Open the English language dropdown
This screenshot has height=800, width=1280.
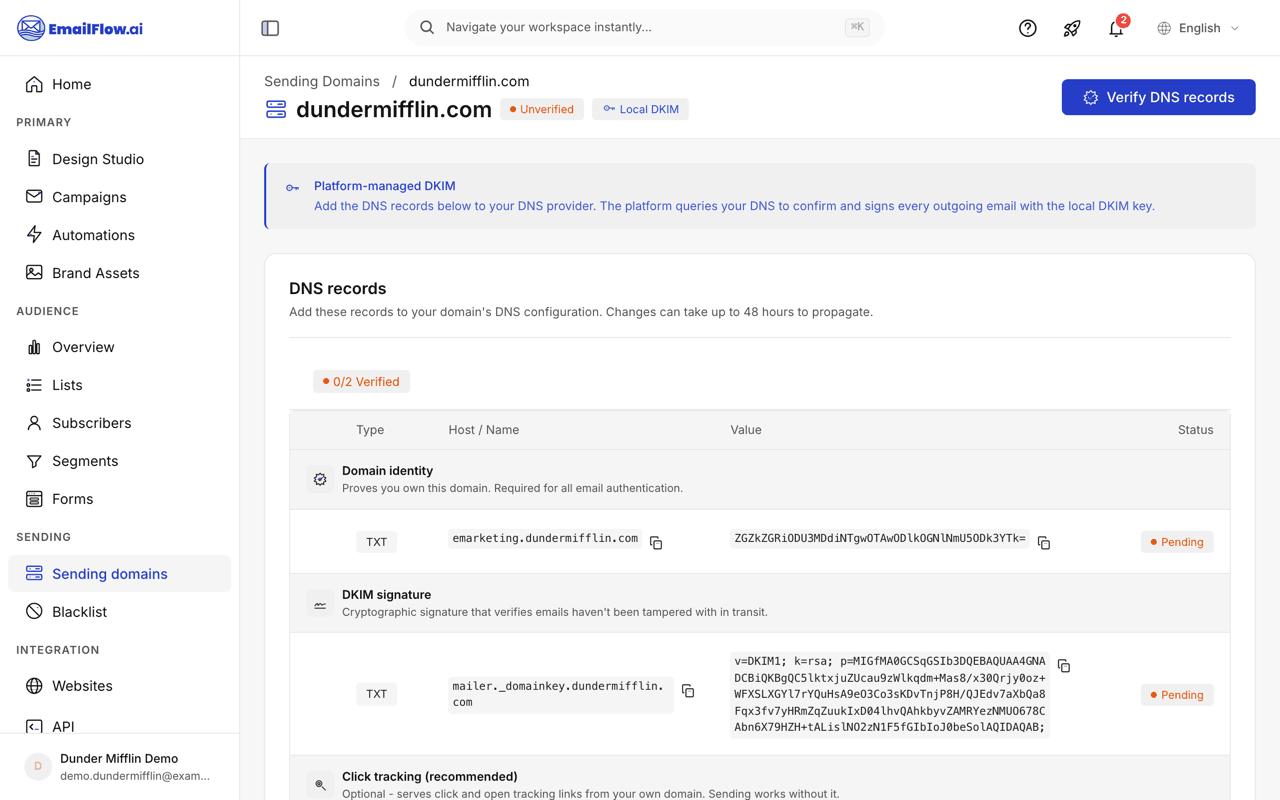[x=1199, y=28]
